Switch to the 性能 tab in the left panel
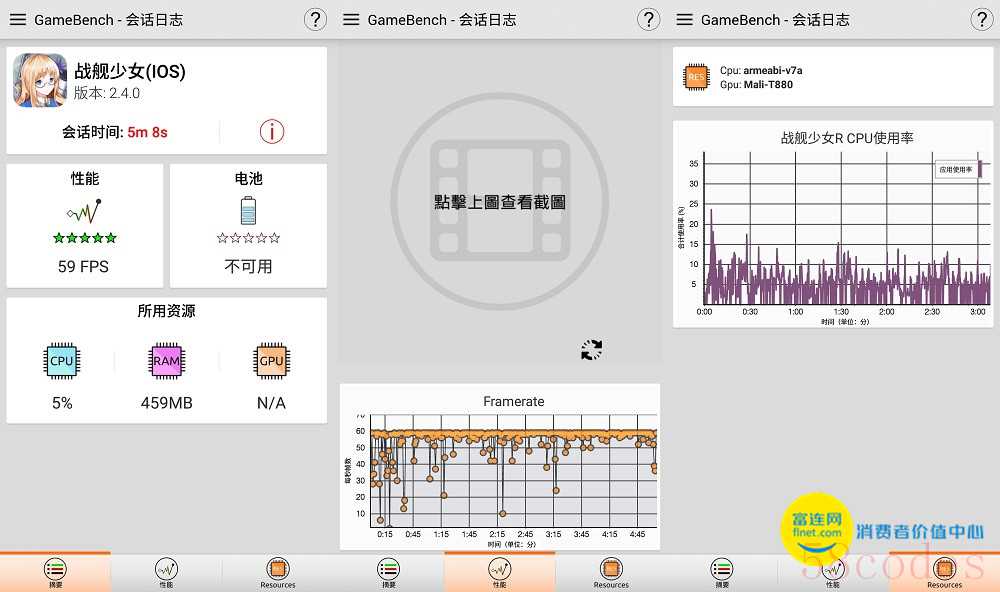Image resolution: width=1000 pixels, height=592 pixels. pos(166,572)
